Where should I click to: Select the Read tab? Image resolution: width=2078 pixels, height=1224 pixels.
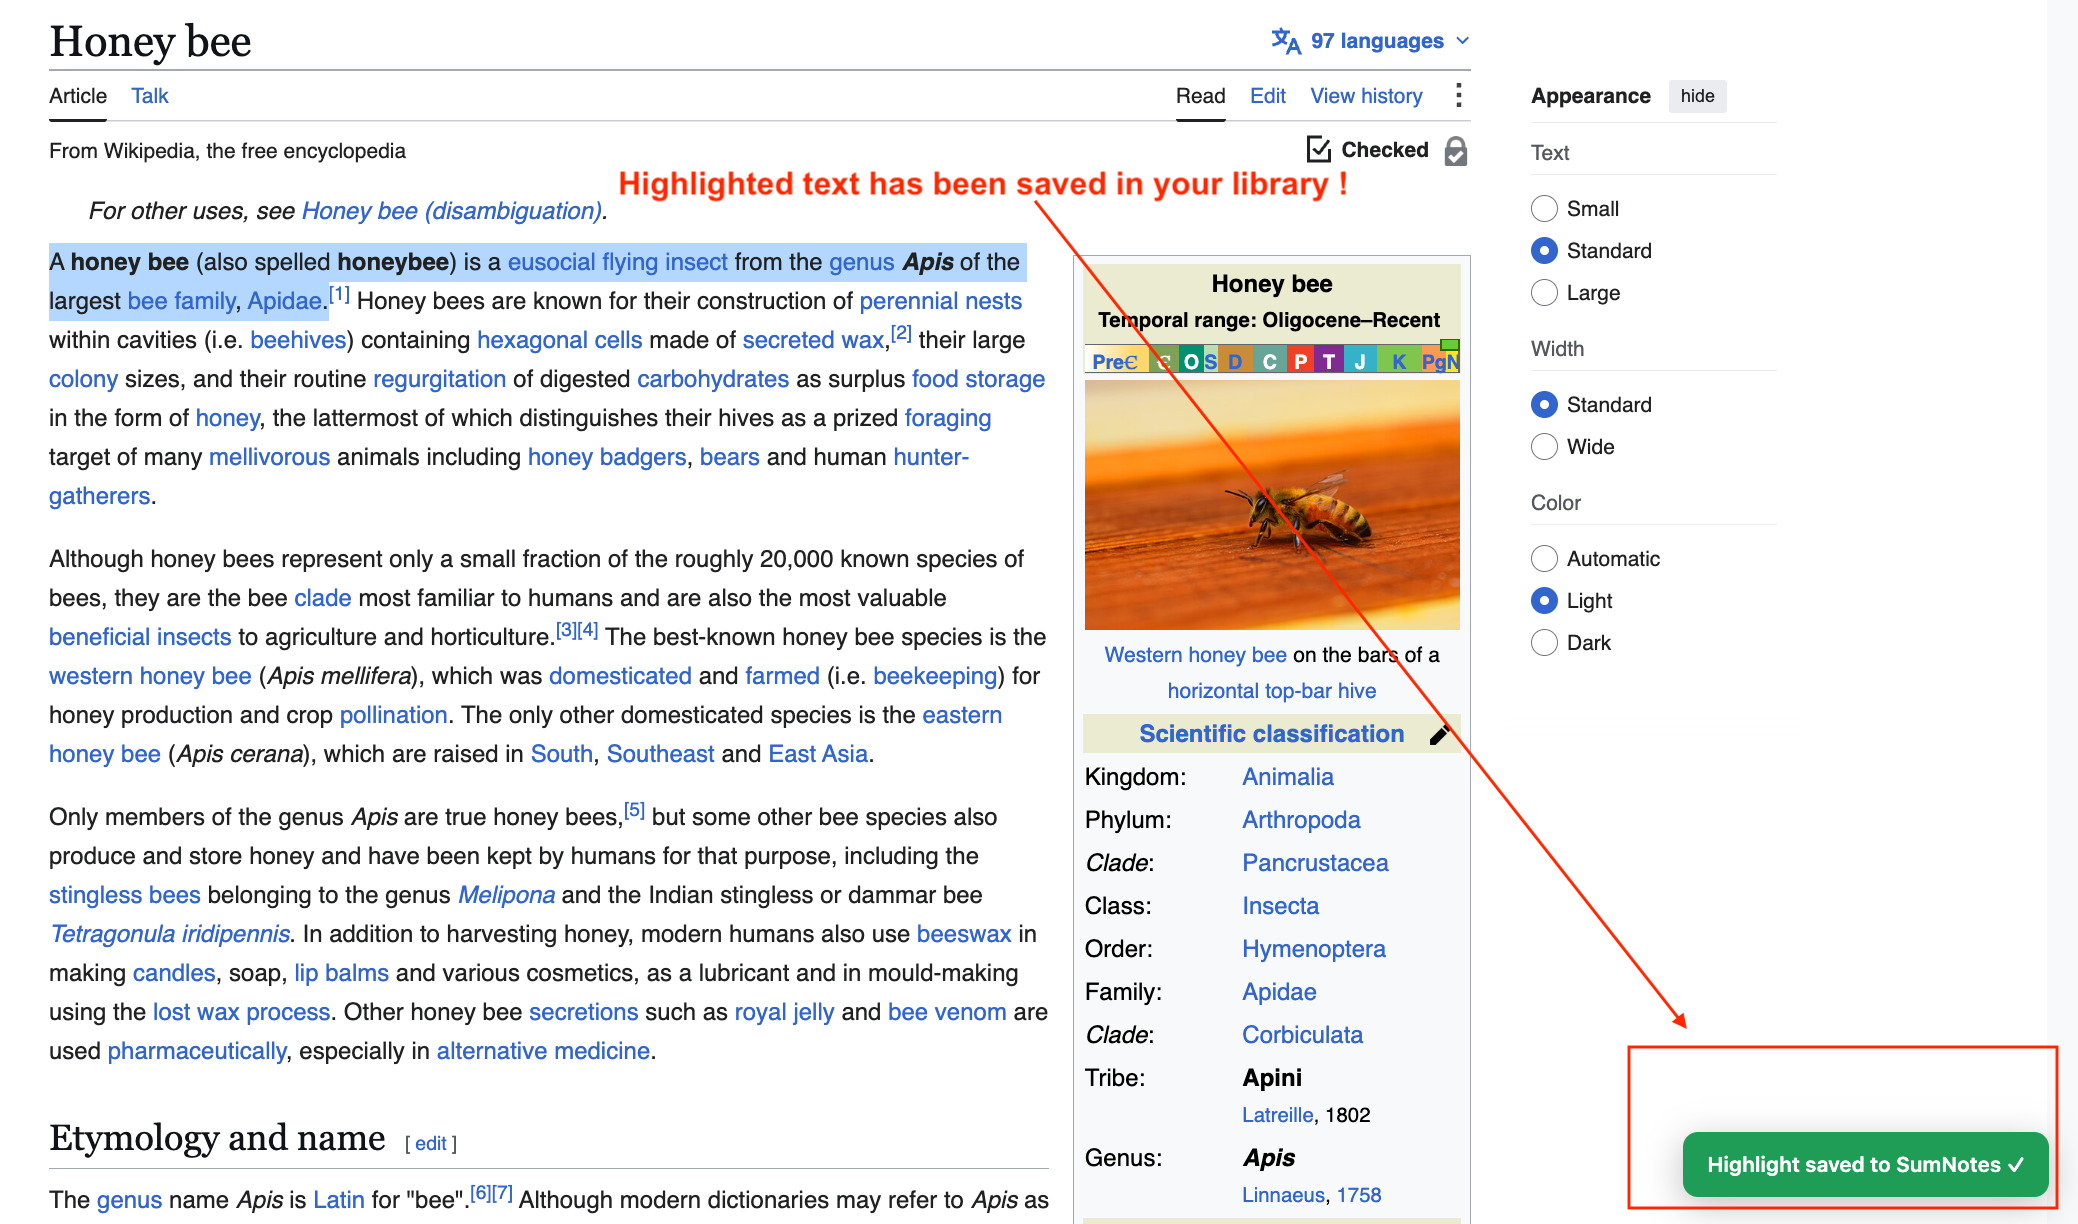click(1200, 96)
